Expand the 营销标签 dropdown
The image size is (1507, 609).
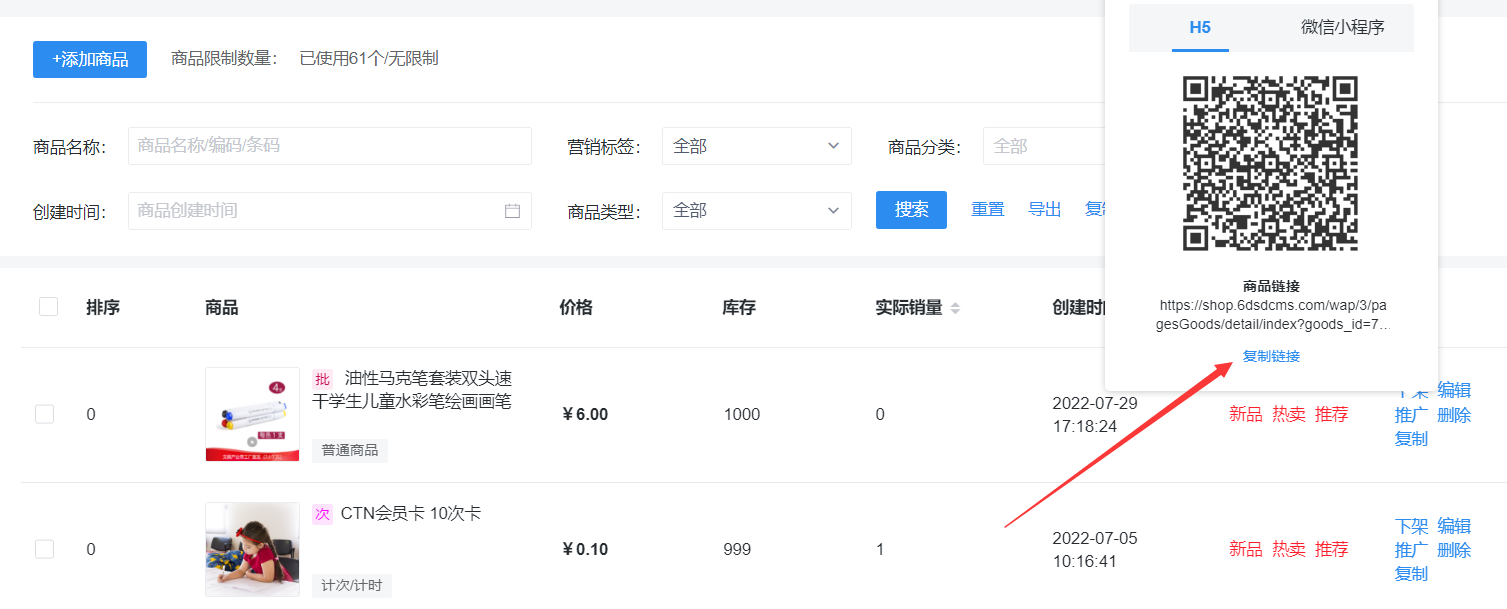tap(757, 146)
